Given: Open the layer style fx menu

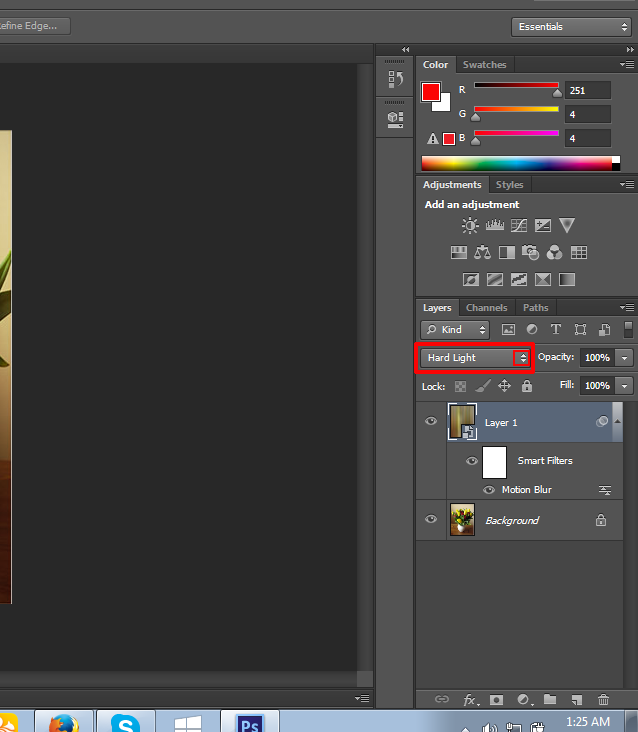Looking at the screenshot, I should pos(470,699).
